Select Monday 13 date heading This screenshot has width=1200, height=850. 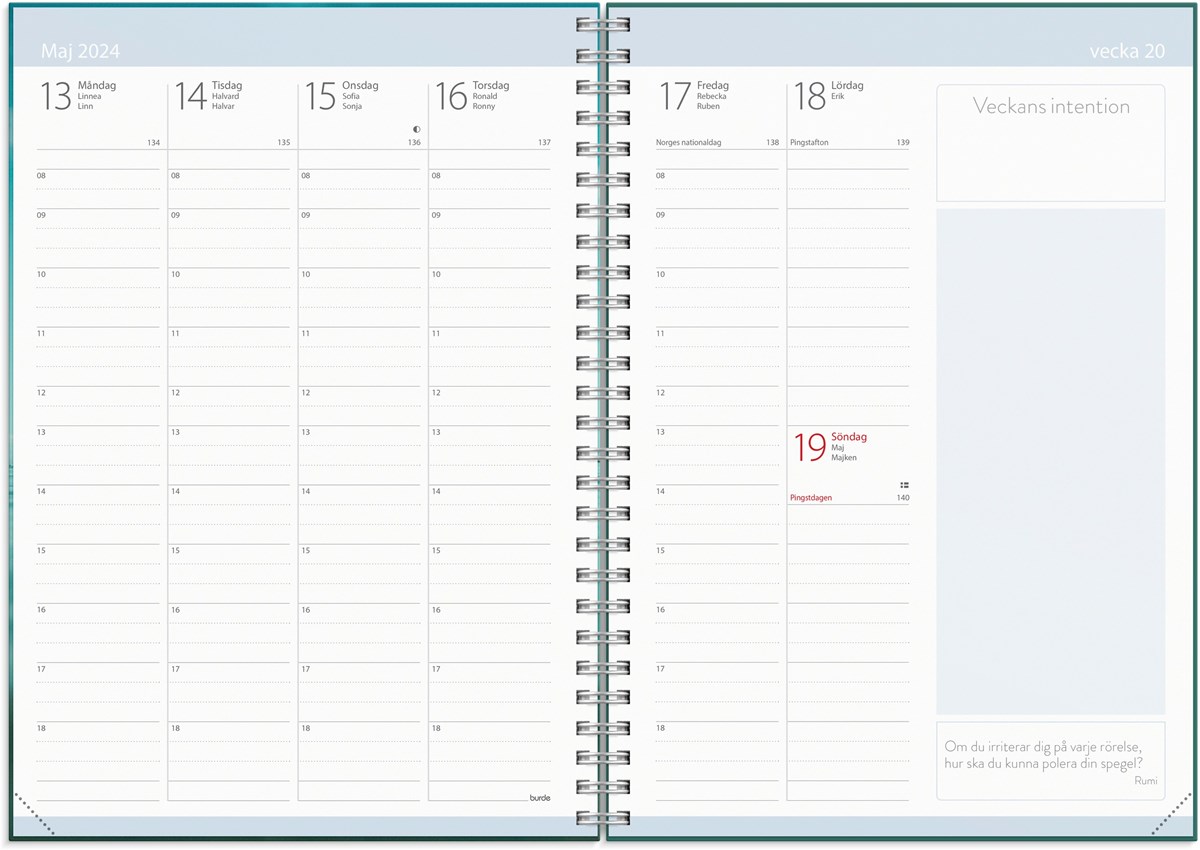[x=78, y=96]
